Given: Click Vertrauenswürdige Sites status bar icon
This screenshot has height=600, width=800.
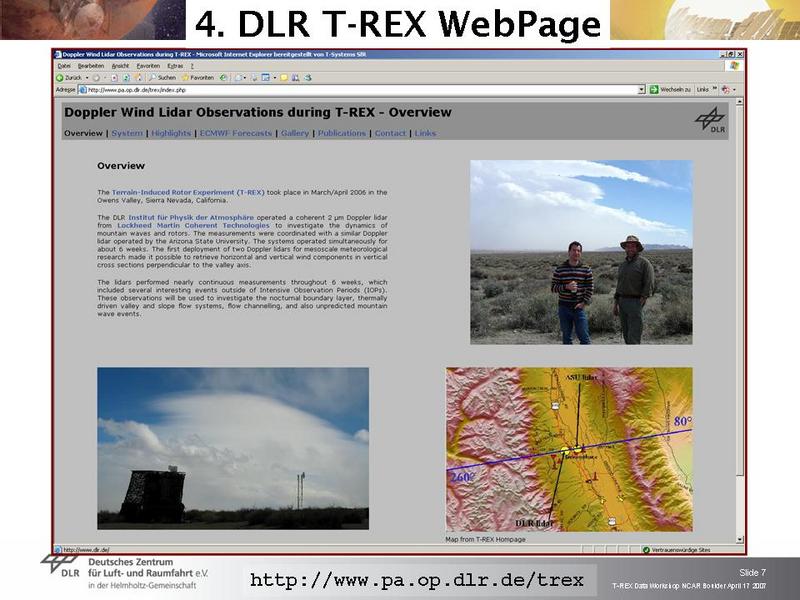Looking at the screenshot, I should coord(646,550).
